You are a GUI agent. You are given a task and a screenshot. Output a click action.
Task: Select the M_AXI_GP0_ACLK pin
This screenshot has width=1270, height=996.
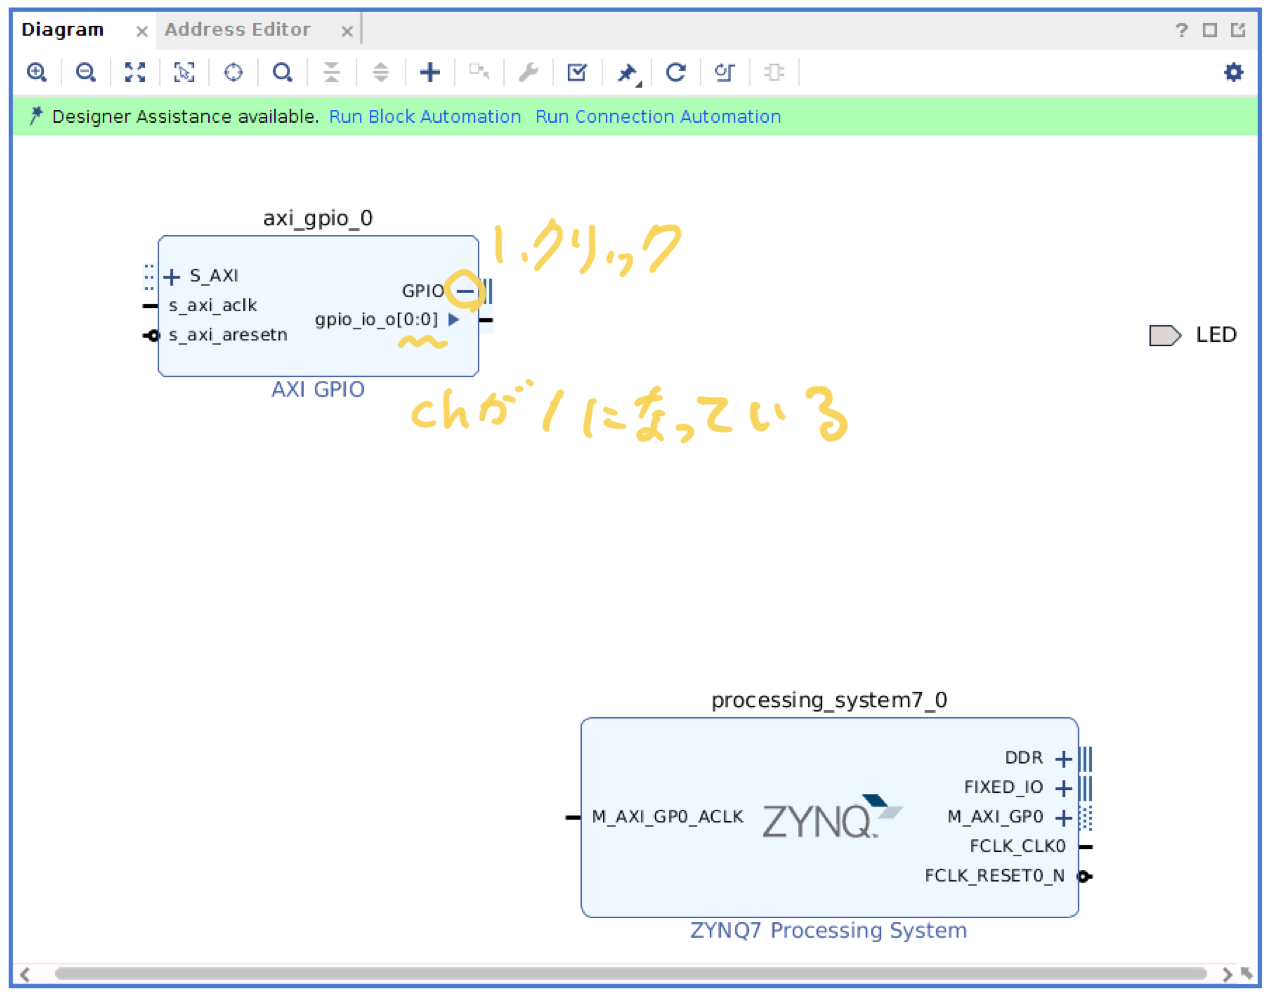pyautogui.click(x=668, y=817)
